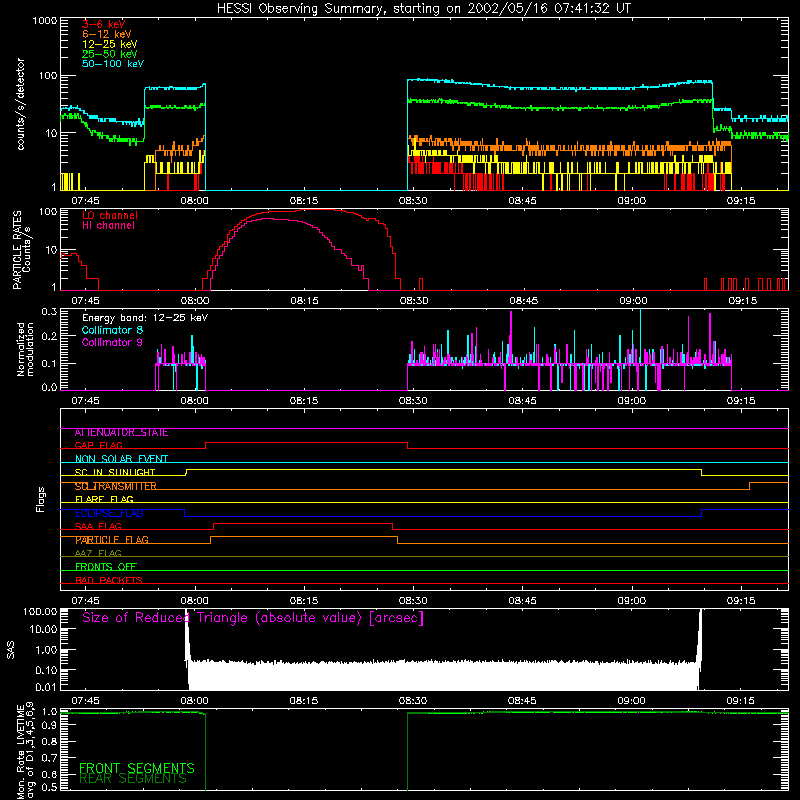Click the 'BAD_PACKETS' flag label

click(x=109, y=581)
